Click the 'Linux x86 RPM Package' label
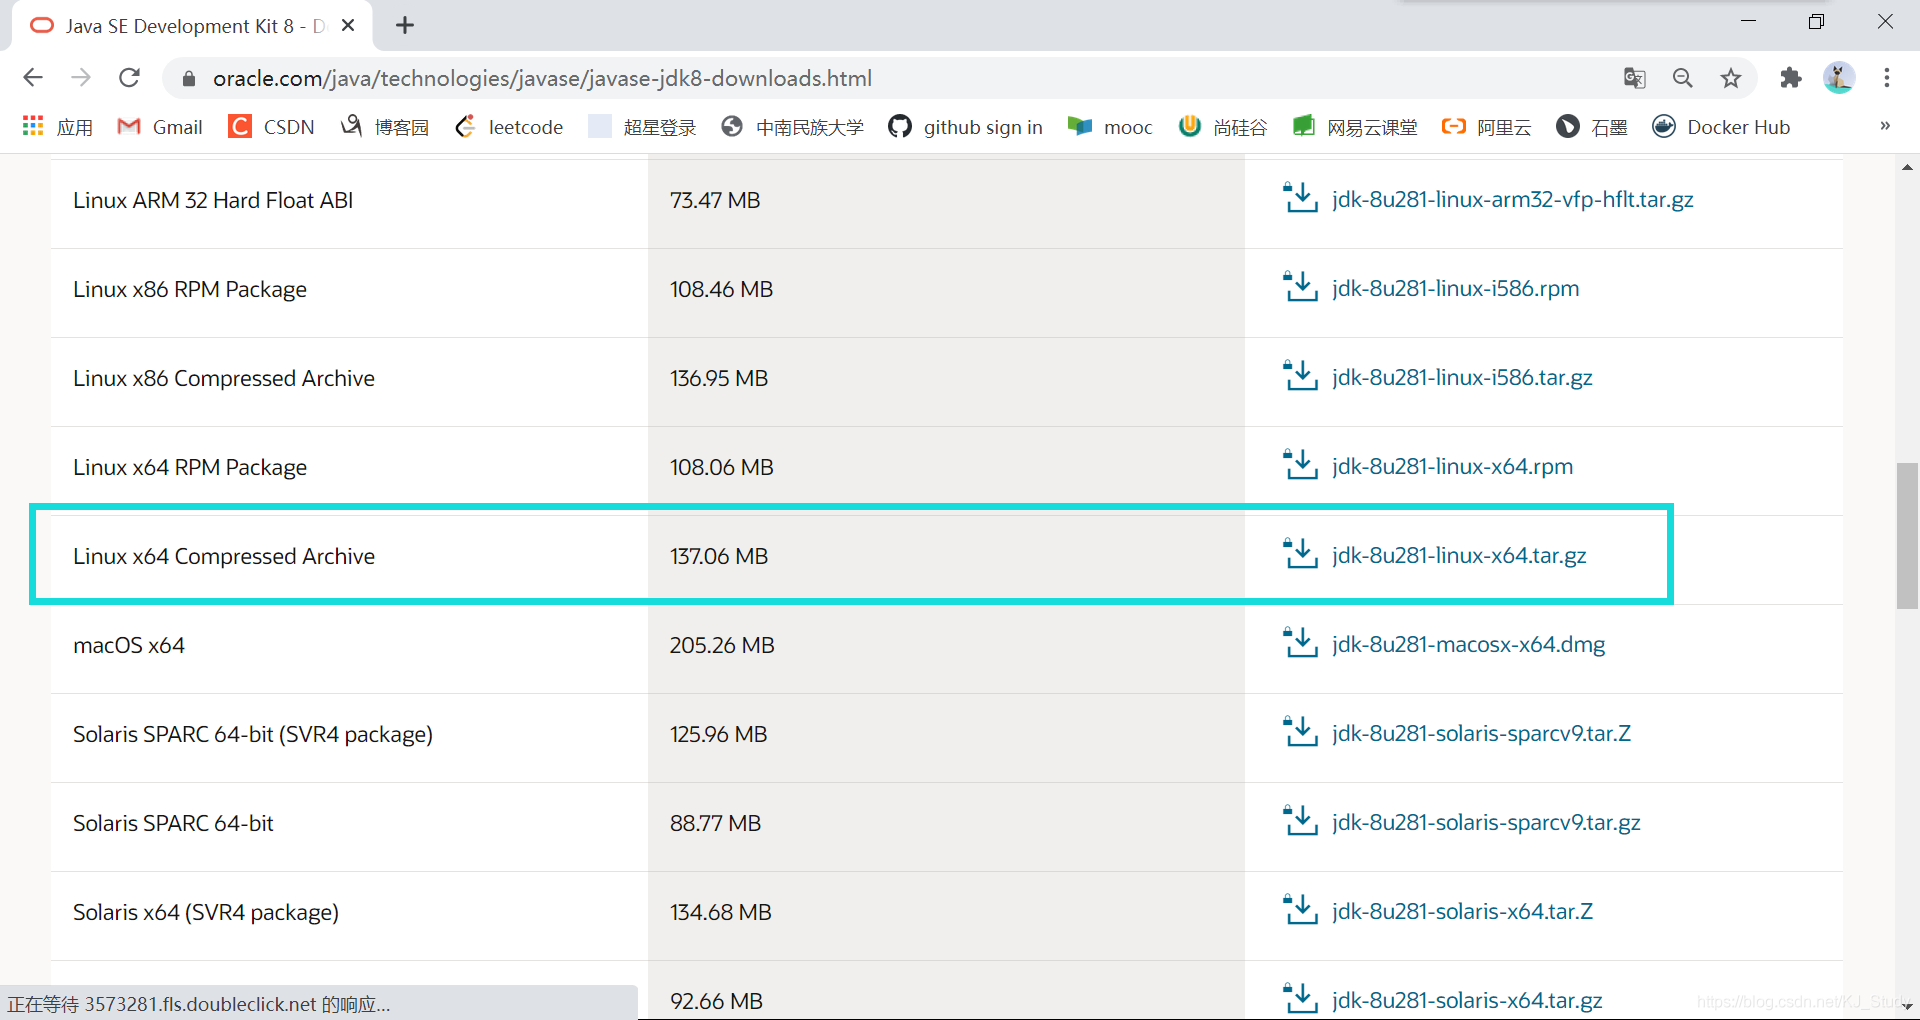 190,289
